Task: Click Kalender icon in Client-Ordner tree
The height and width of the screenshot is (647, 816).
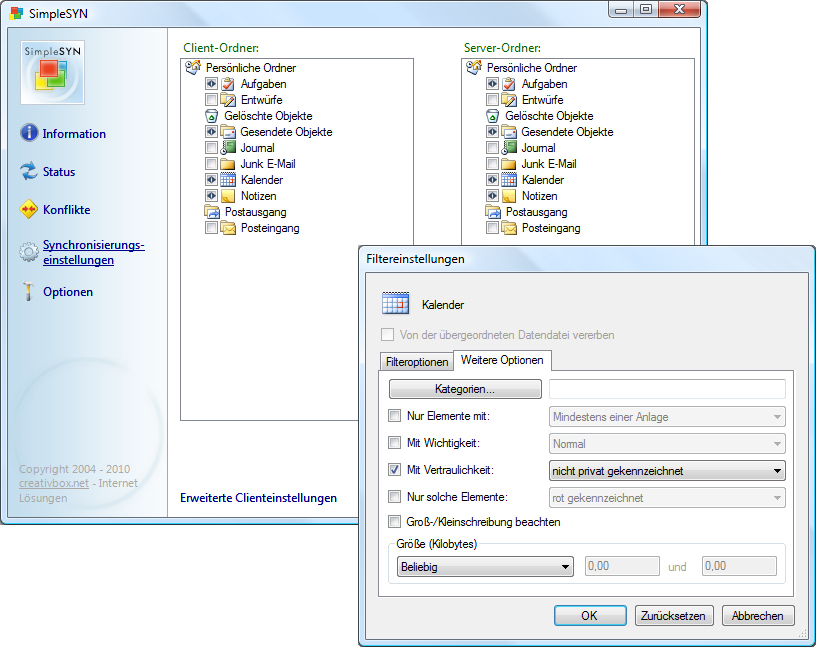Action: (228, 180)
